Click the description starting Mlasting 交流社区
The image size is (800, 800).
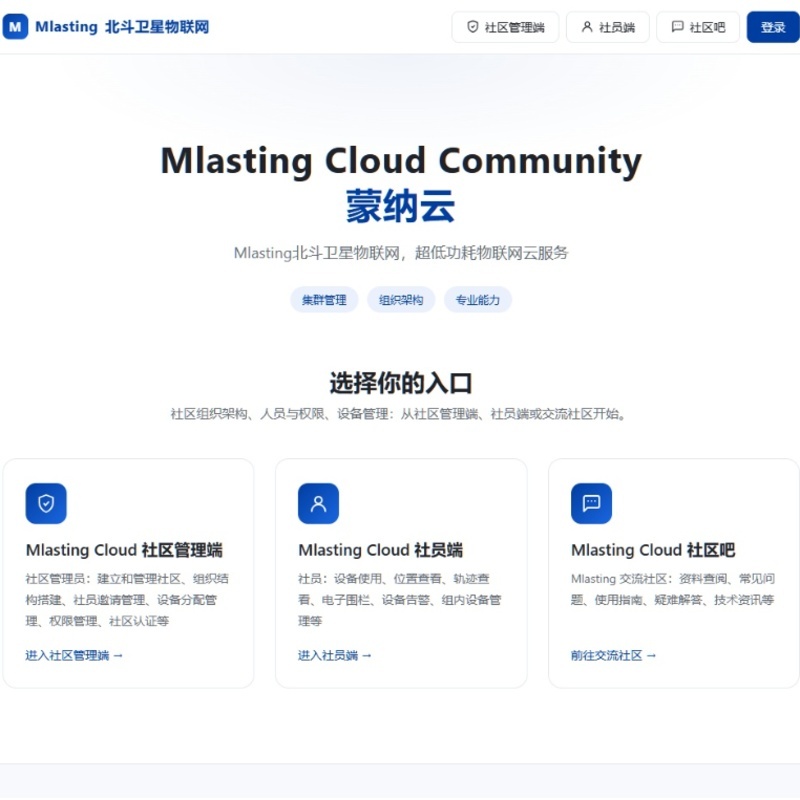(x=672, y=589)
